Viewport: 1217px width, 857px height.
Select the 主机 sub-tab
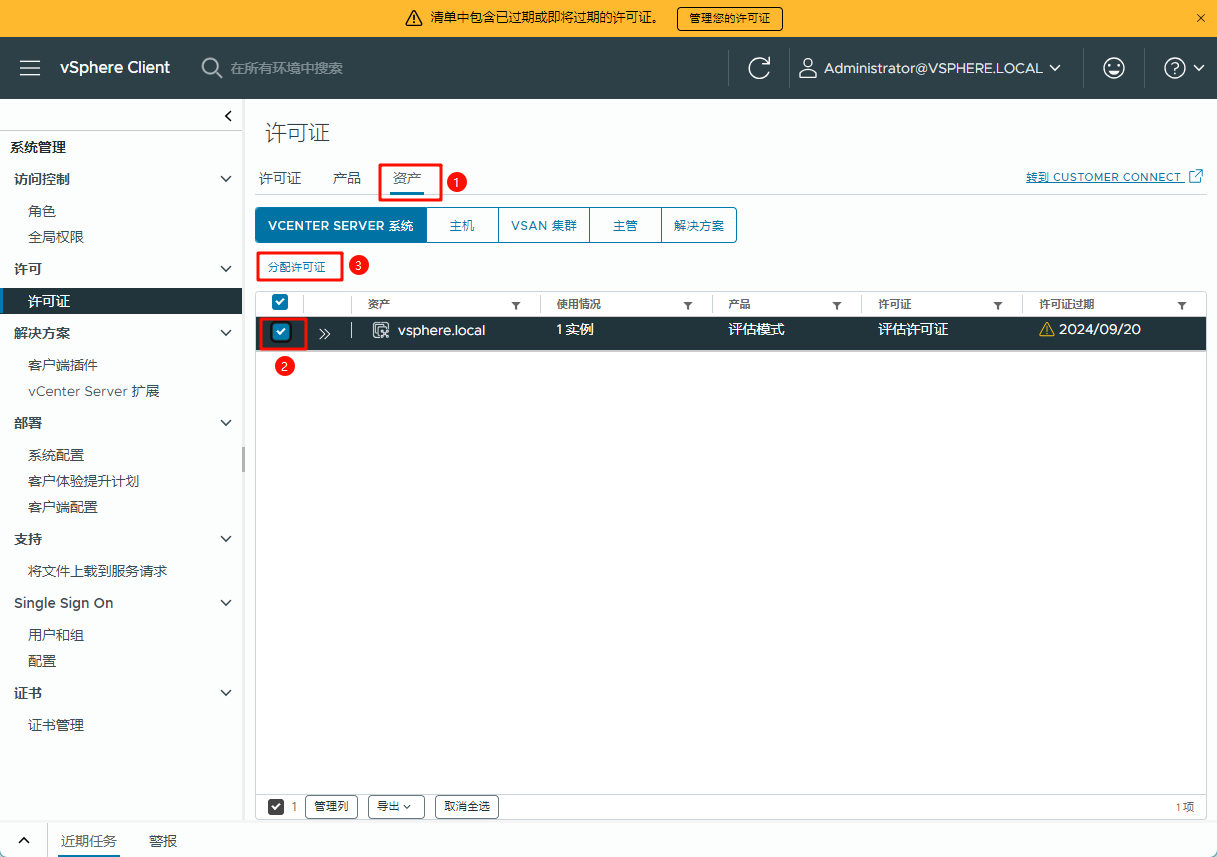[x=462, y=226]
